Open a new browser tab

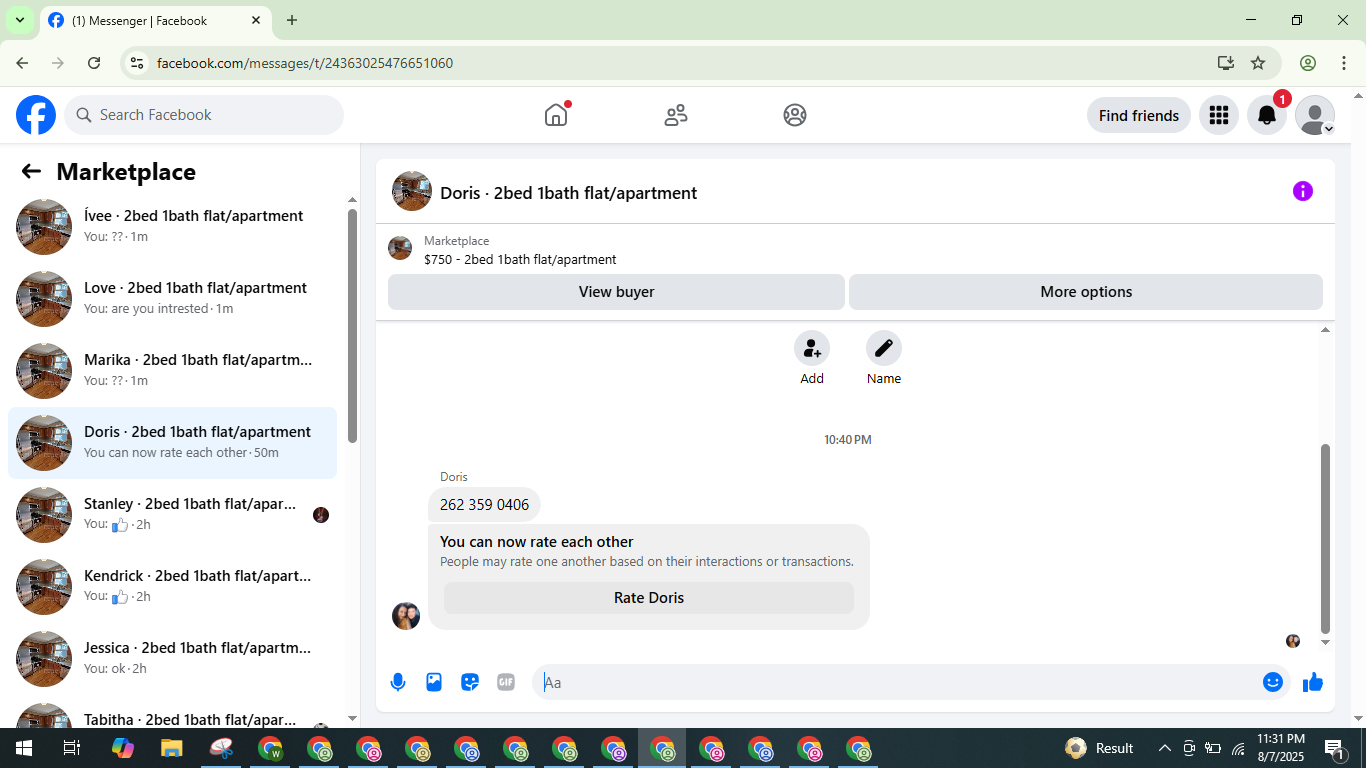292,20
